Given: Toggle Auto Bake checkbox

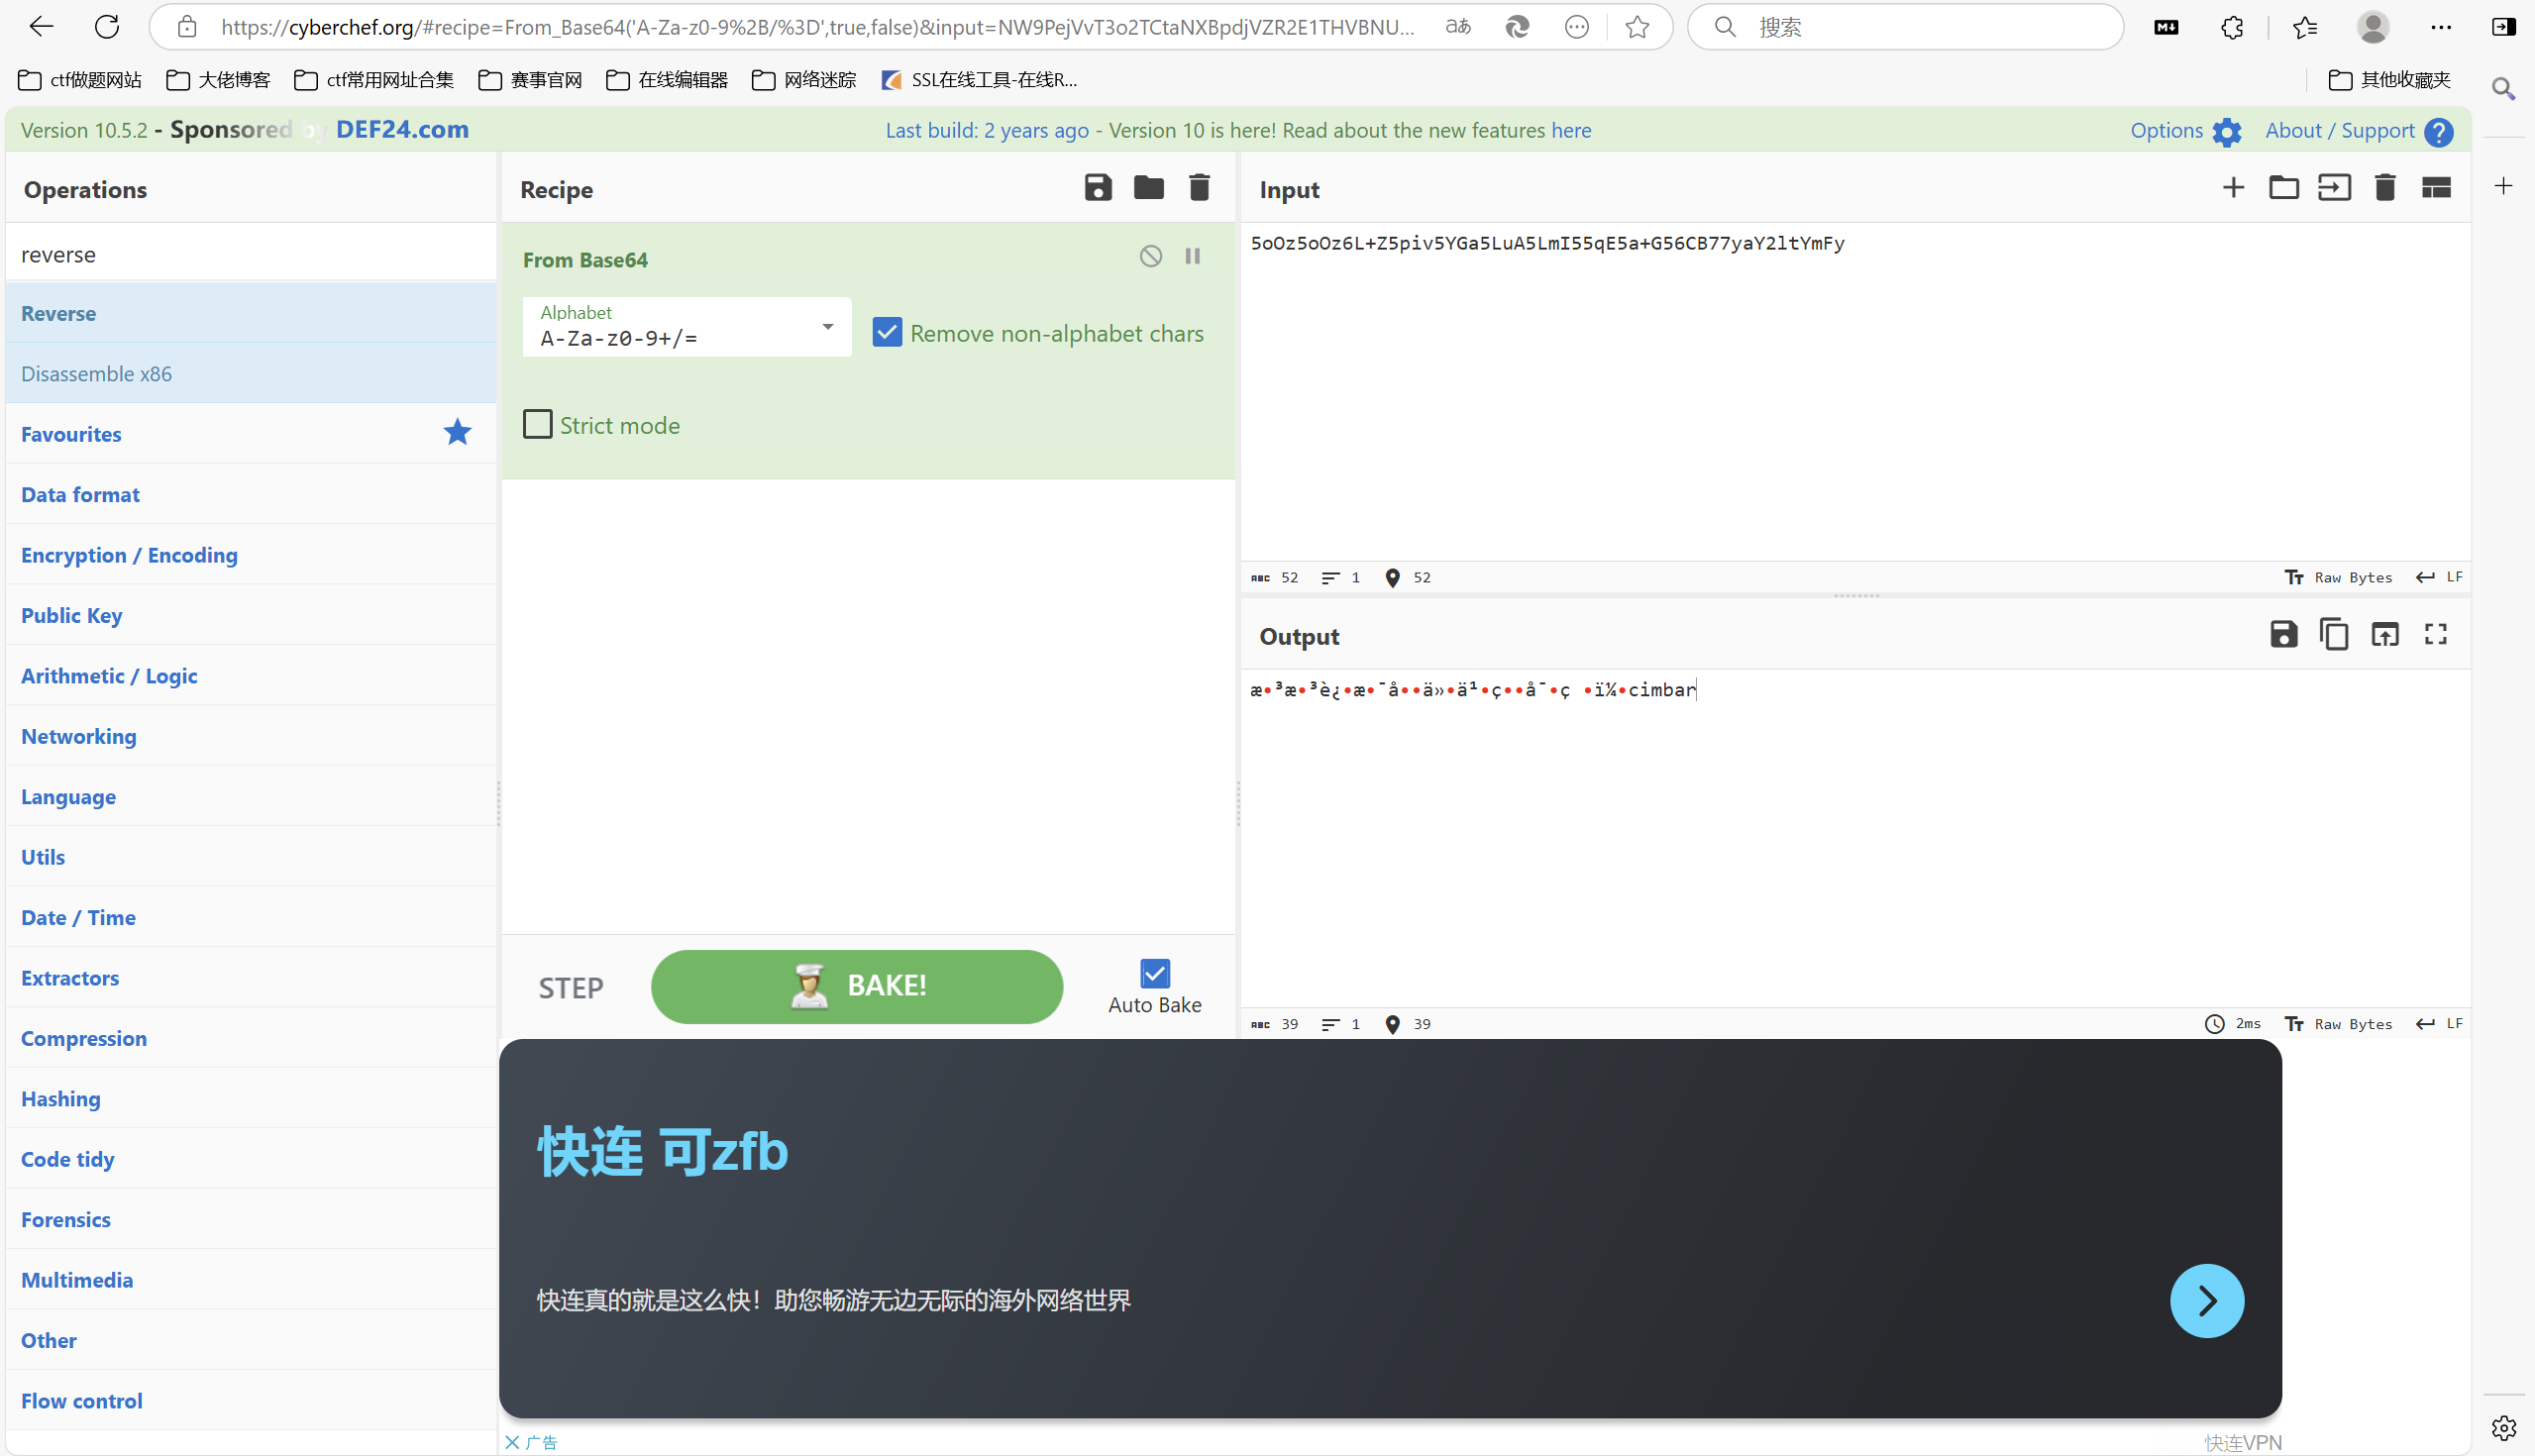Looking at the screenshot, I should 1155,973.
